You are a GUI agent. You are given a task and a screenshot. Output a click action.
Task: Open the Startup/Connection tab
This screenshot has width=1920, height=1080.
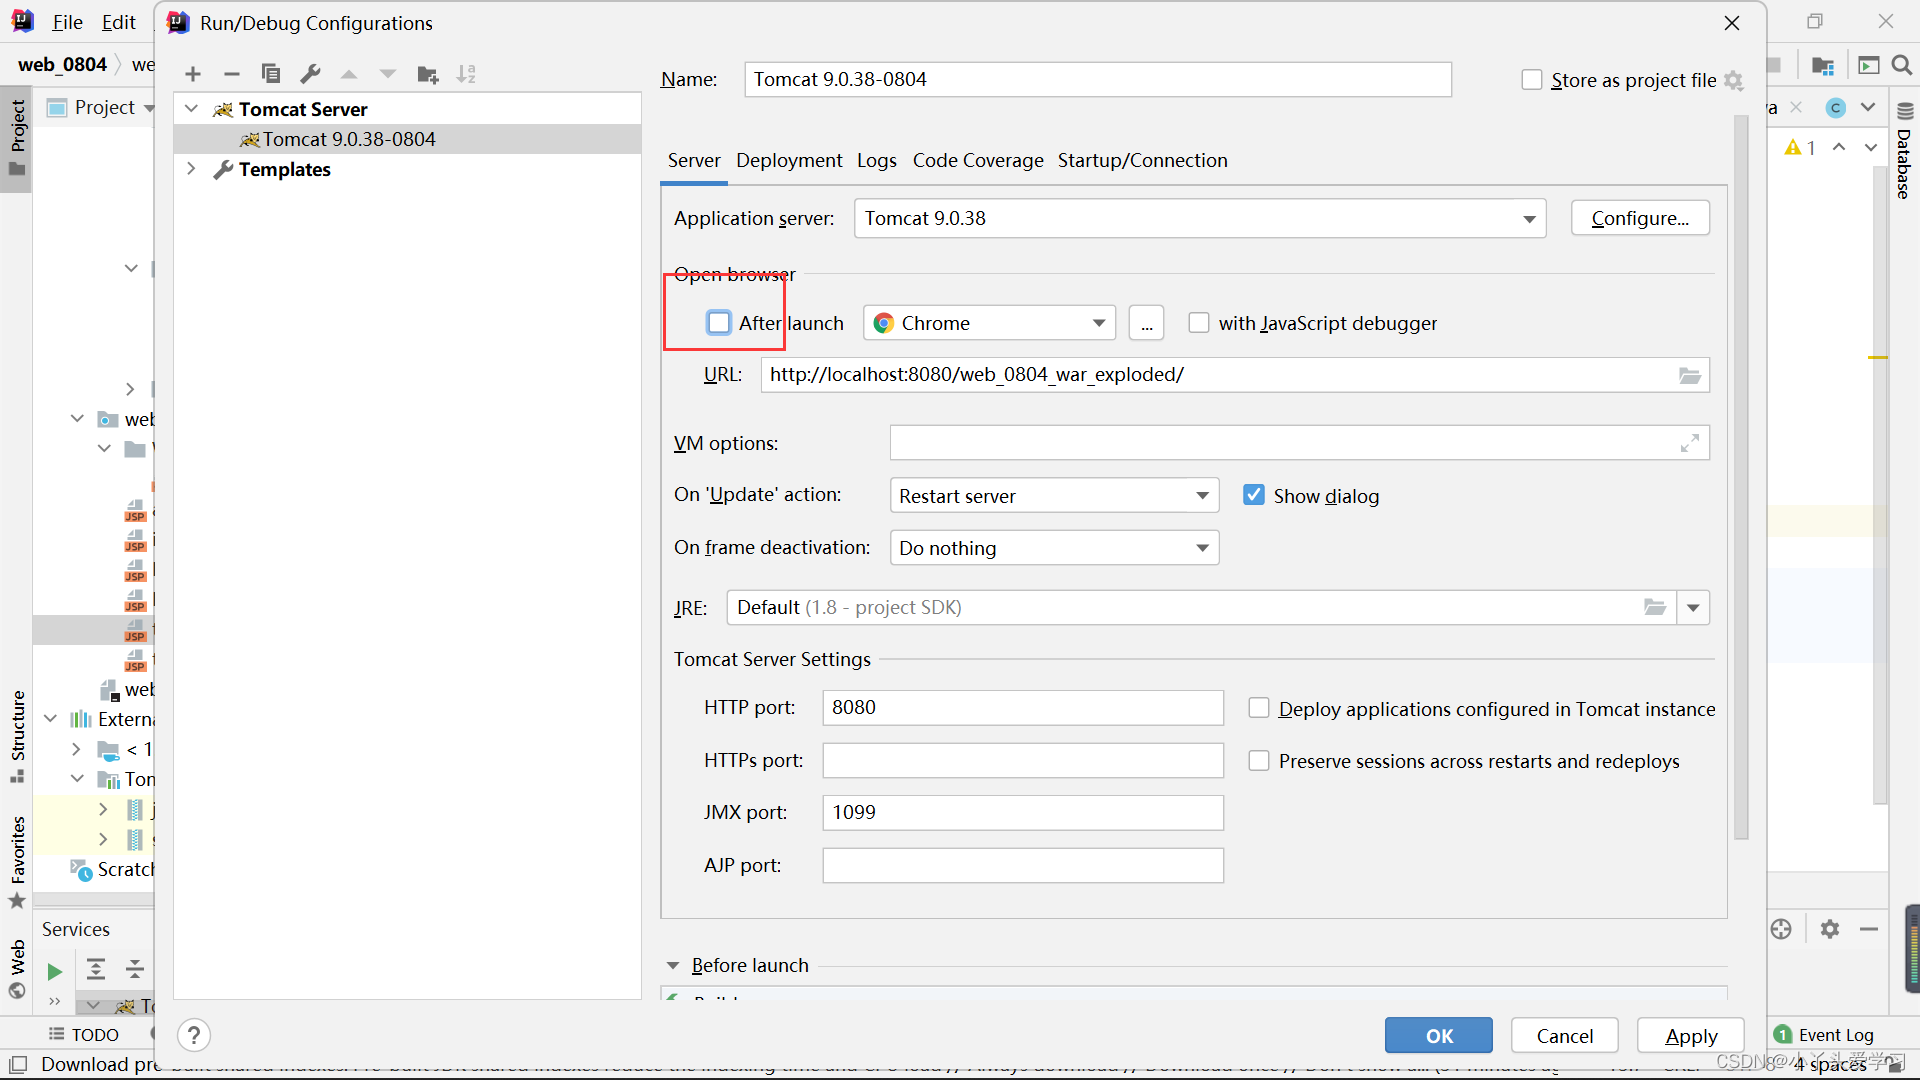pyautogui.click(x=1142, y=160)
